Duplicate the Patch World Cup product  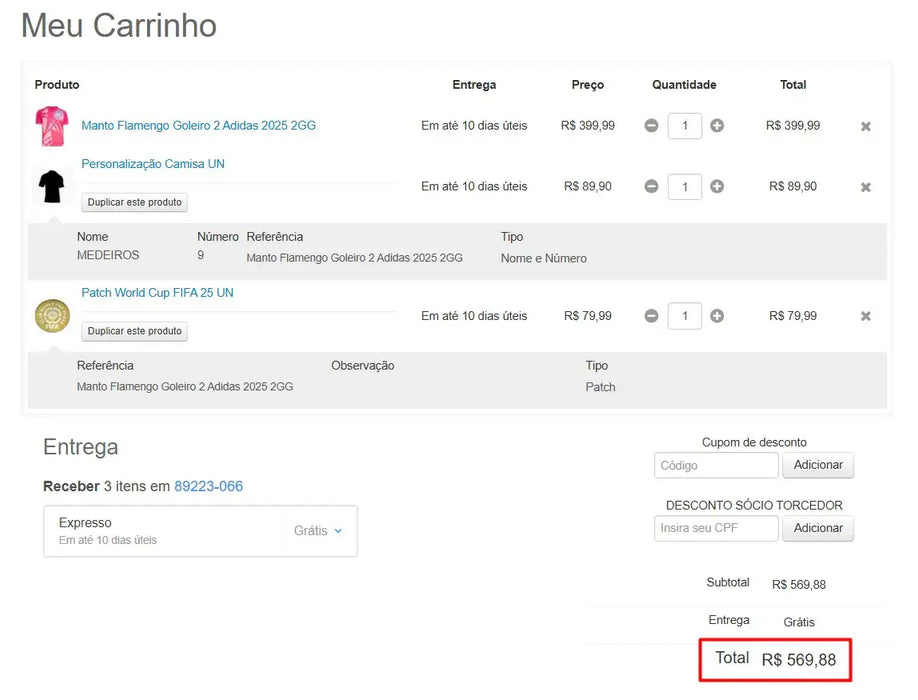tap(134, 330)
